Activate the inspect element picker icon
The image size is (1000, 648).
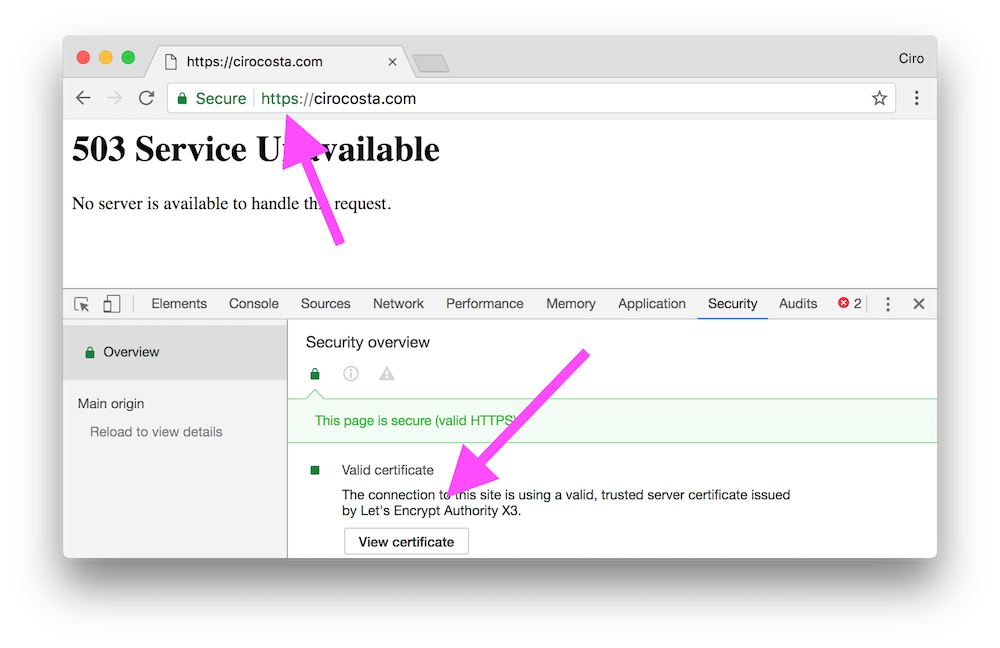pos(82,304)
